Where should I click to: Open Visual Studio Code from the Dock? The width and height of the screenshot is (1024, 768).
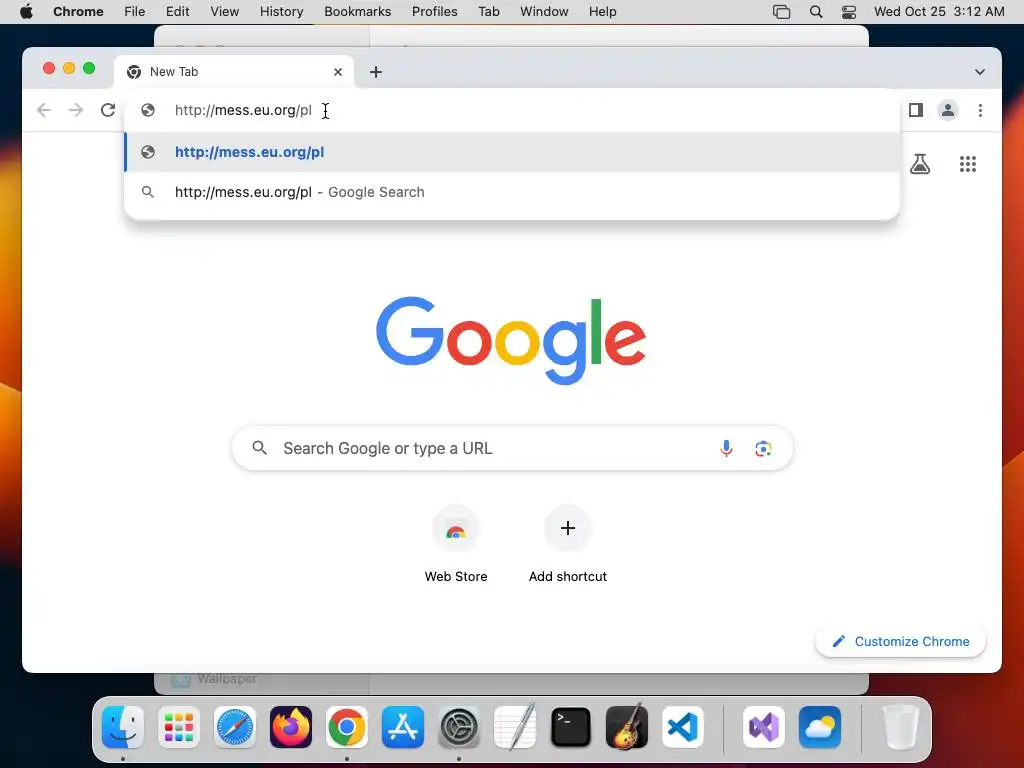point(683,727)
